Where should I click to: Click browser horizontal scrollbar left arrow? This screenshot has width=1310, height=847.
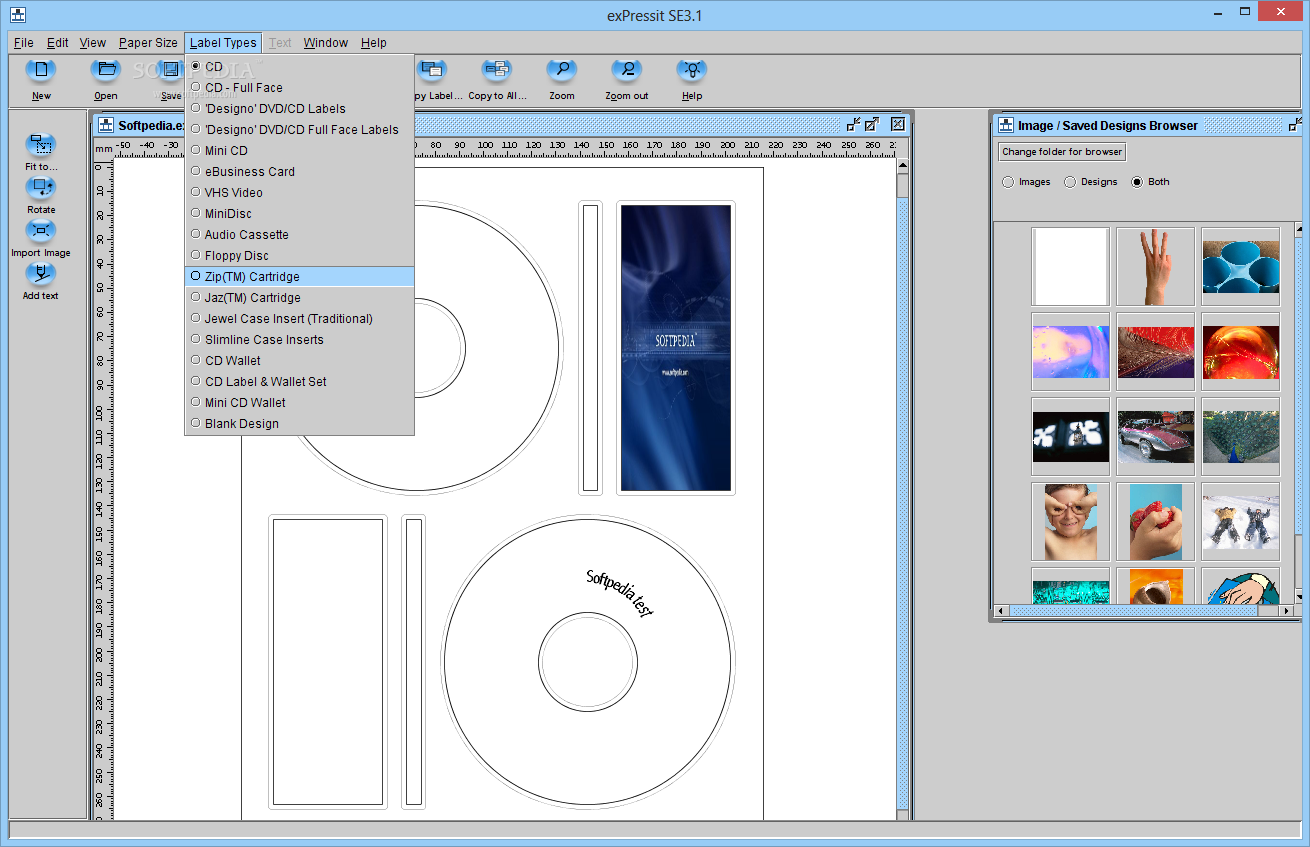pyautogui.click(x=1000, y=610)
